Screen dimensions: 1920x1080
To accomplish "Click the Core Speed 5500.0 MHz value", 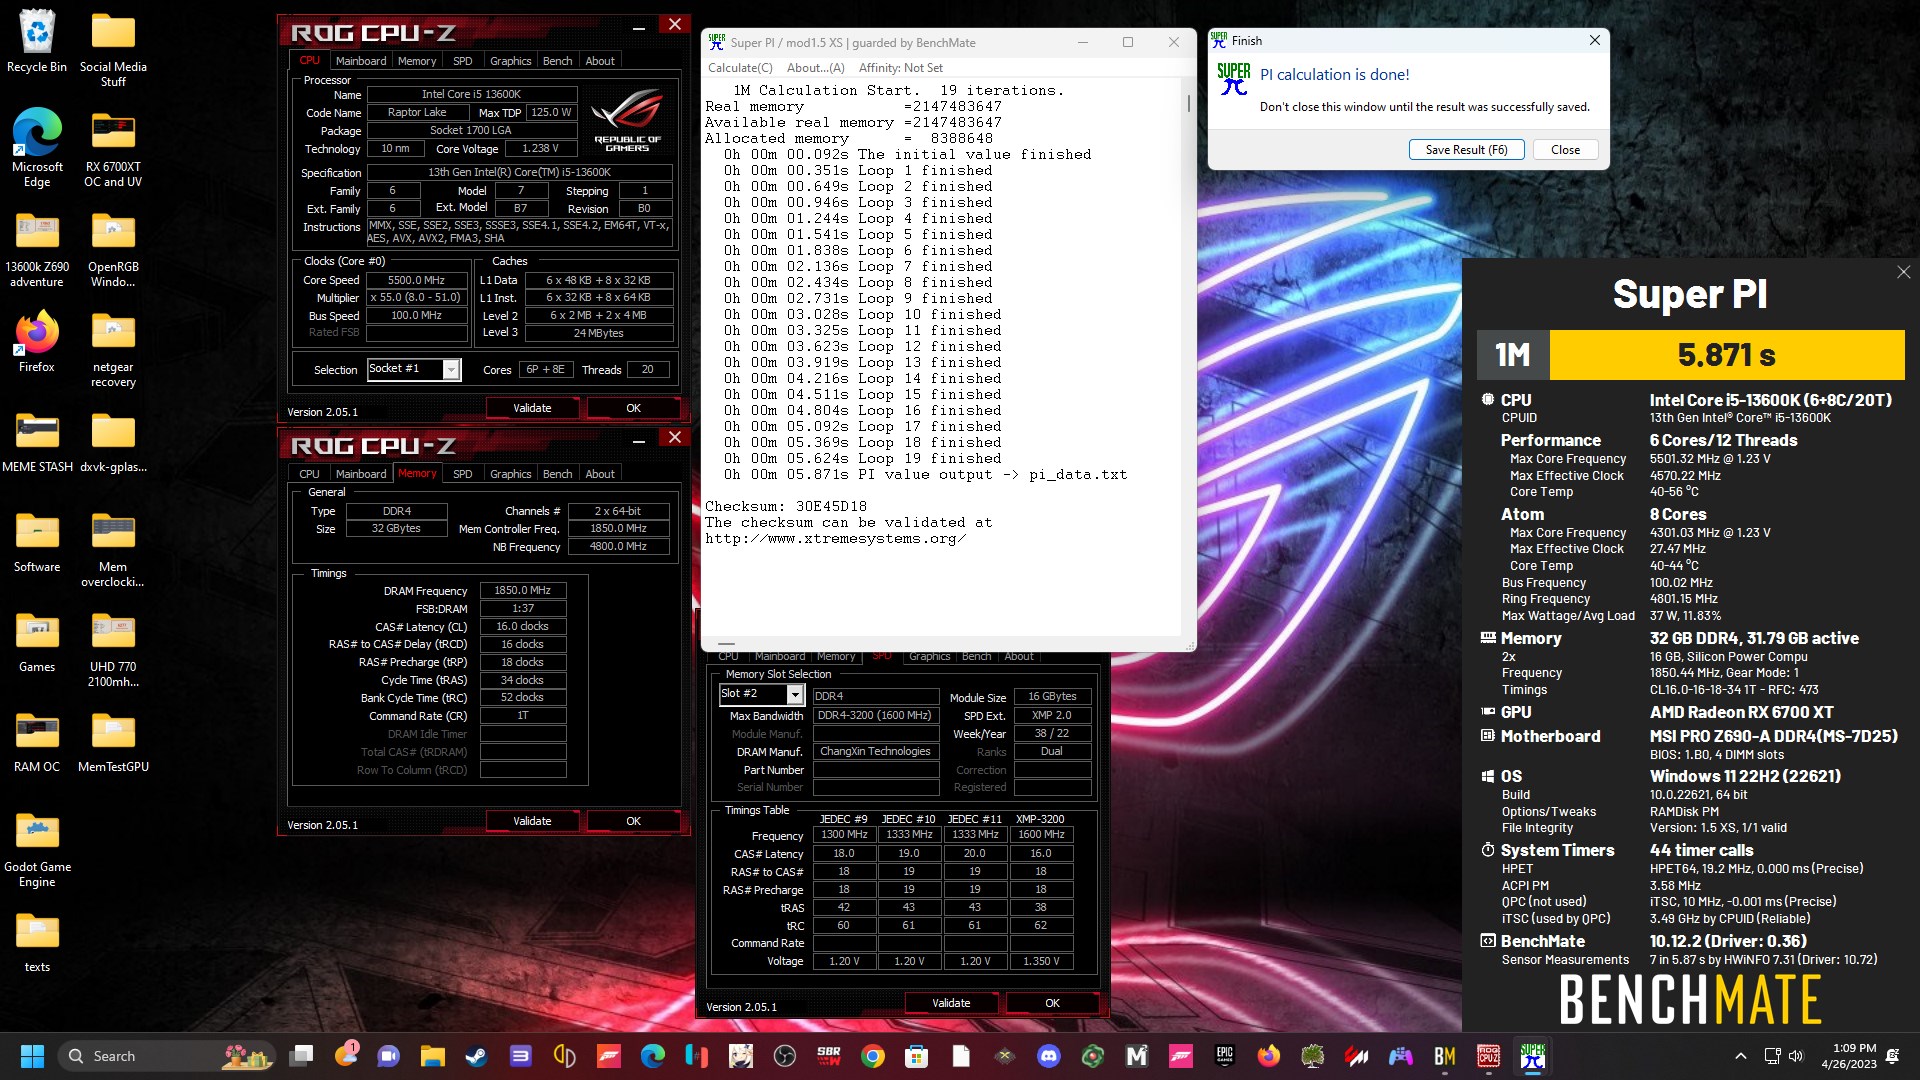I will [416, 280].
